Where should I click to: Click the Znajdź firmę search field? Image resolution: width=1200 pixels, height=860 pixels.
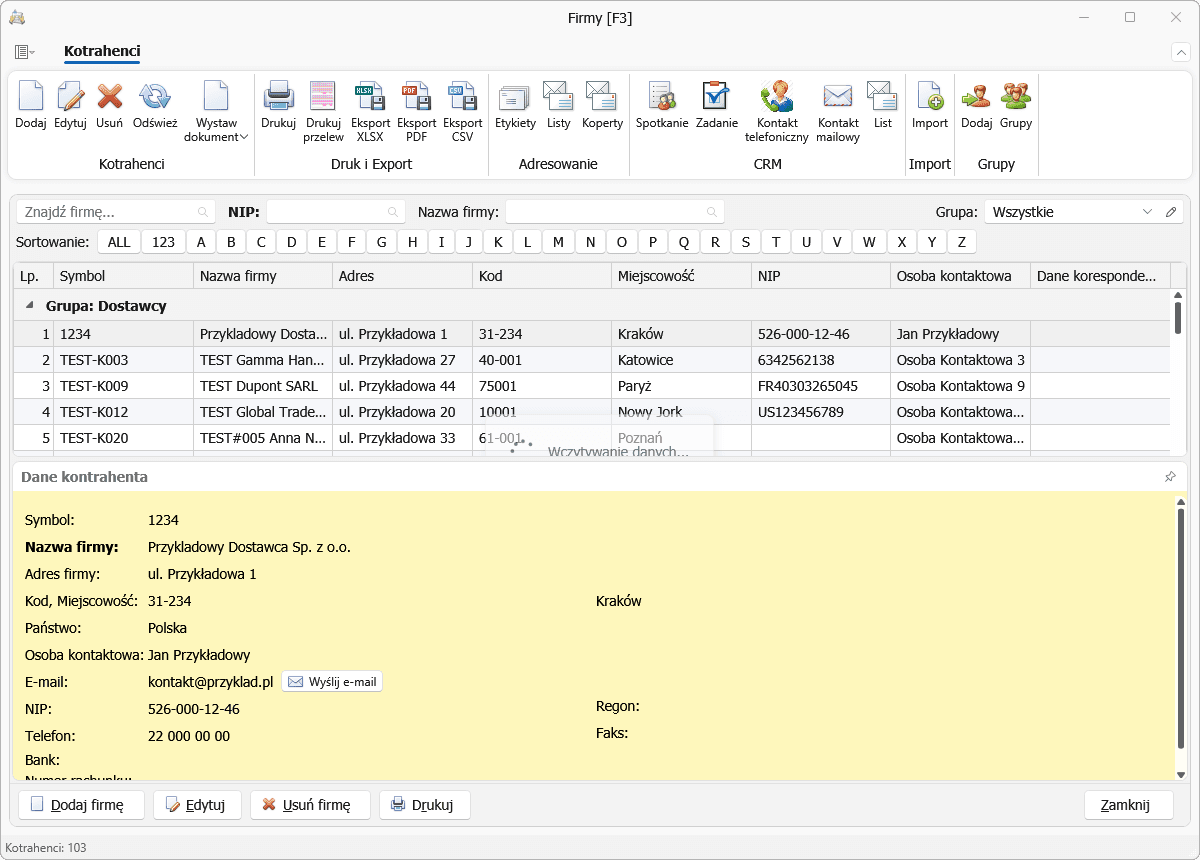[116, 212]
